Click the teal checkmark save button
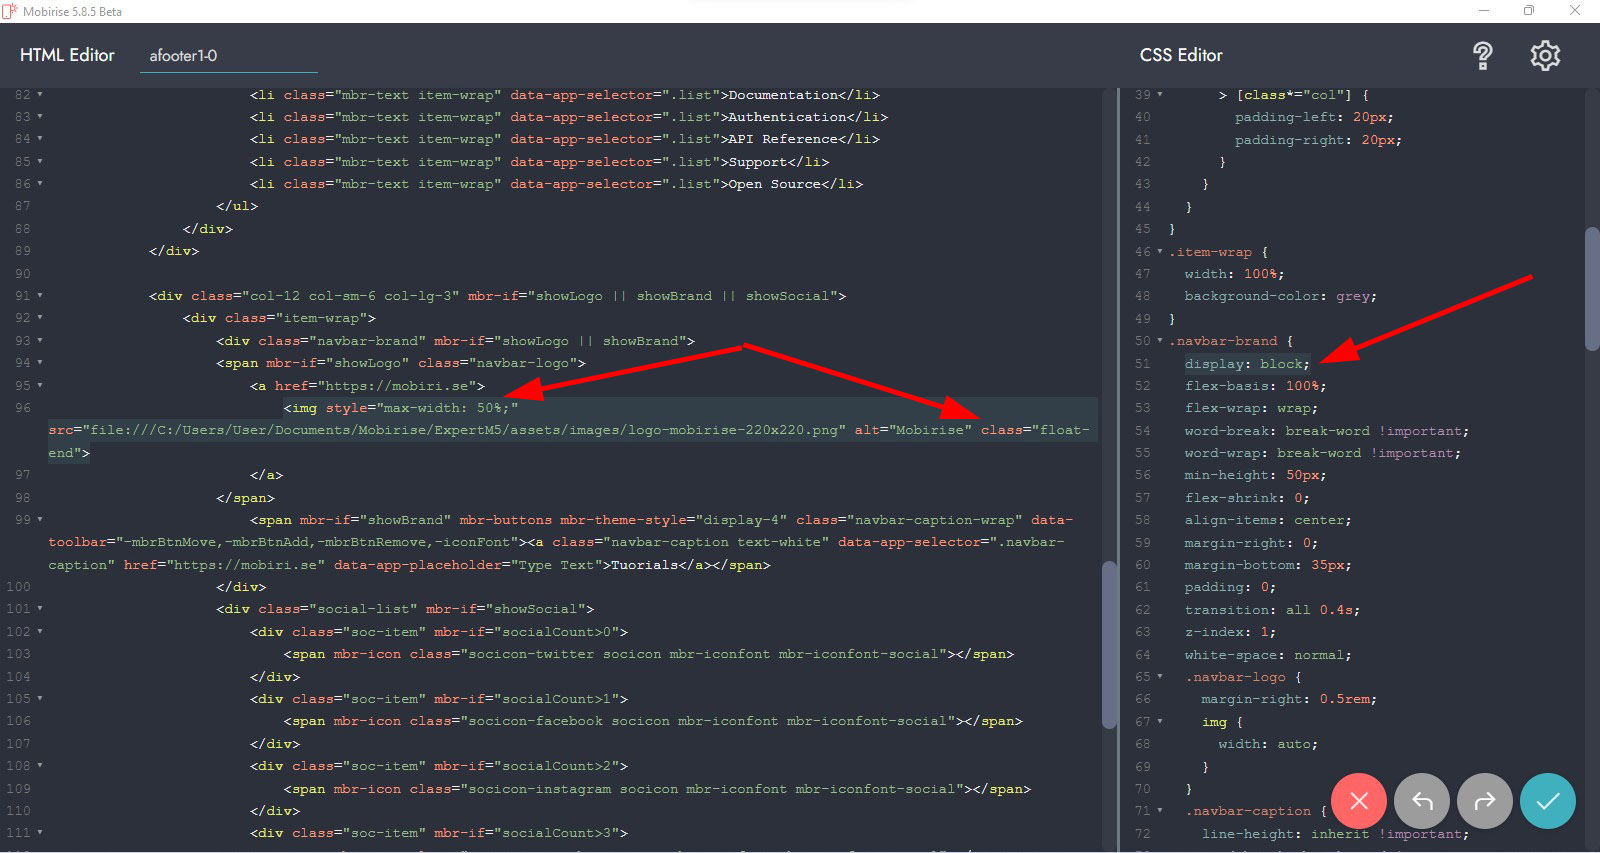Screen dimensions: 1600x853 tap(1547, 801)
